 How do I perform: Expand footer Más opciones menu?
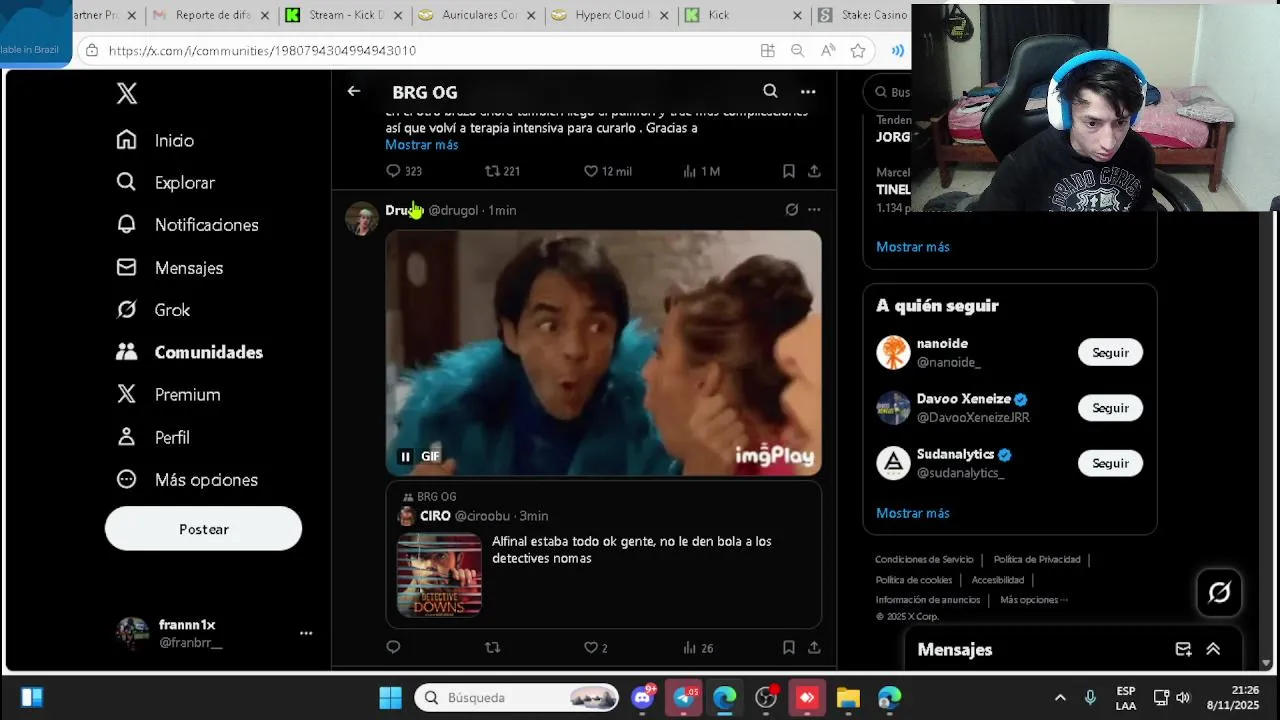(1034, 600)
